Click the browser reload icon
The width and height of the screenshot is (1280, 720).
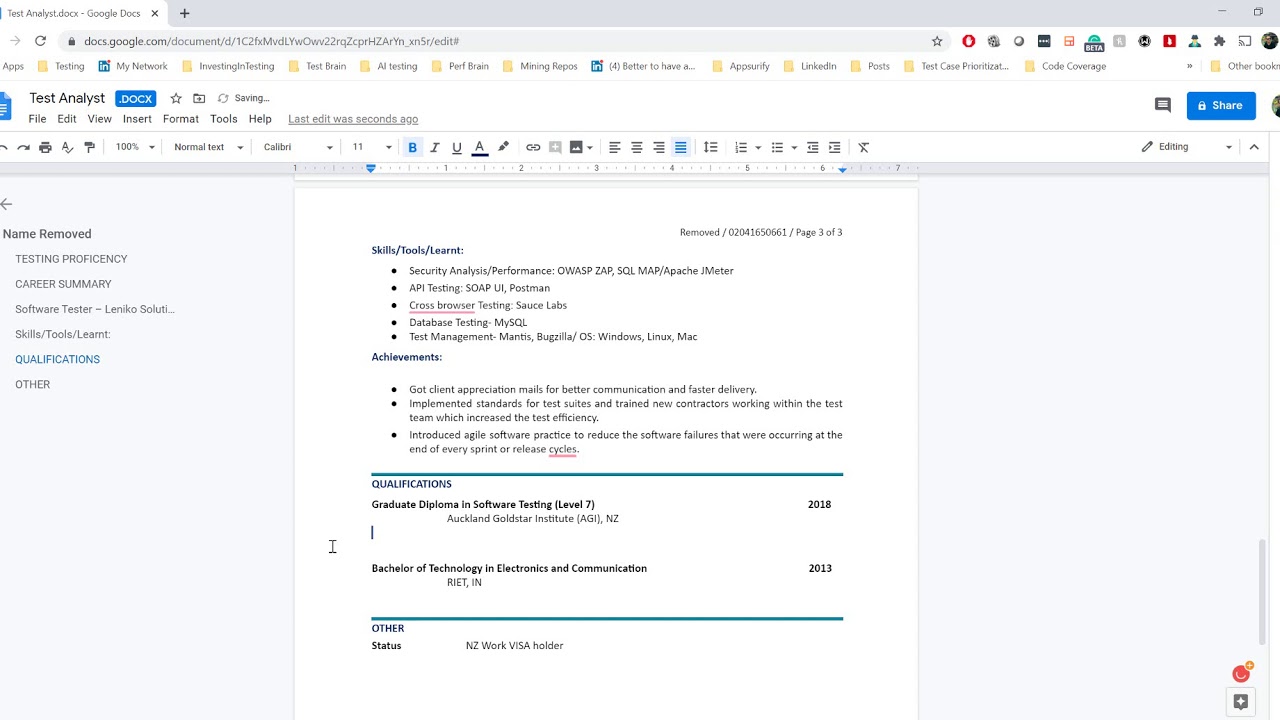[40, 41]
